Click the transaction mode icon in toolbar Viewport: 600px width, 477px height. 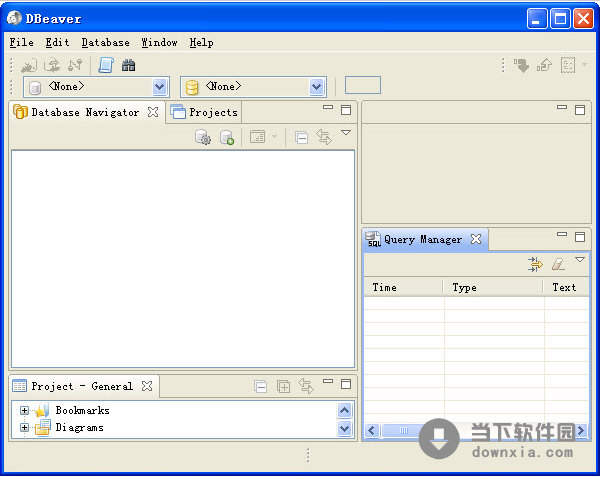[x=567, y=65]
